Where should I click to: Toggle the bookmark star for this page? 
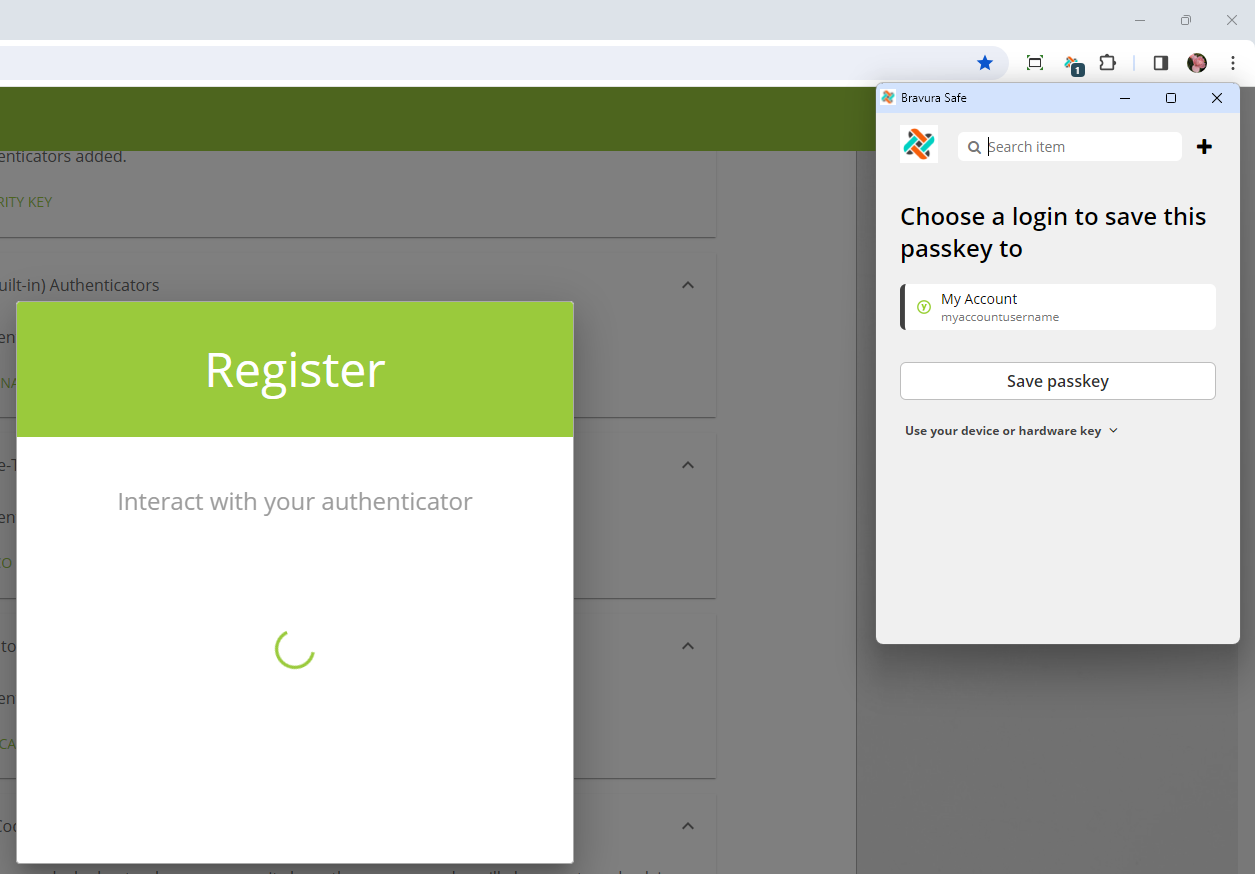[x=985, y=62]
